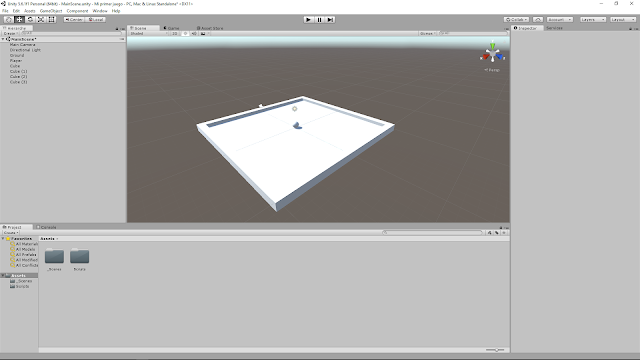Switch to the Console tab

(x=47, y=227)
